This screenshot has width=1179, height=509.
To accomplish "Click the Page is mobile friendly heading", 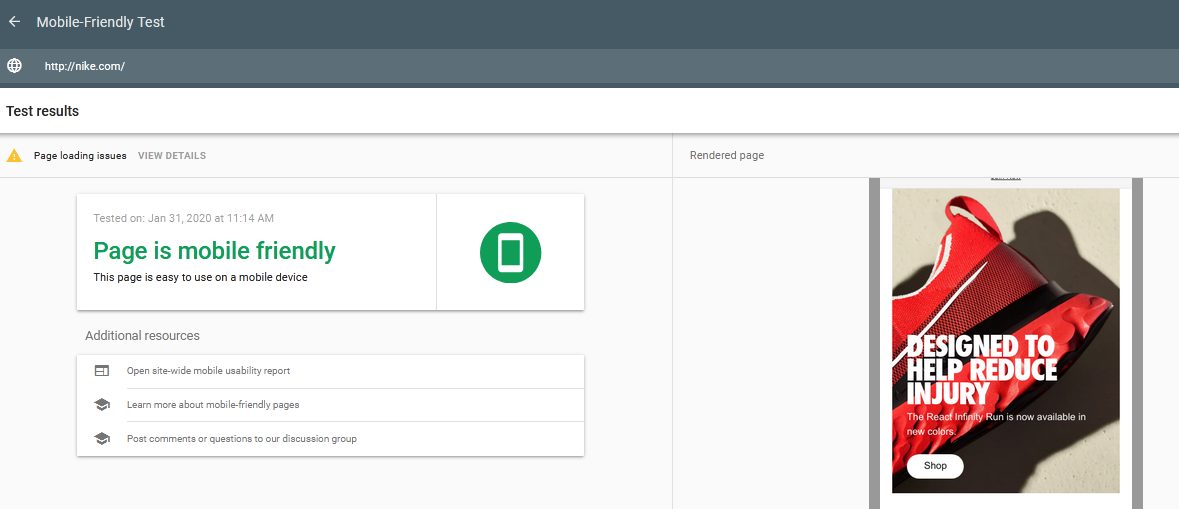I will (214, 251).
